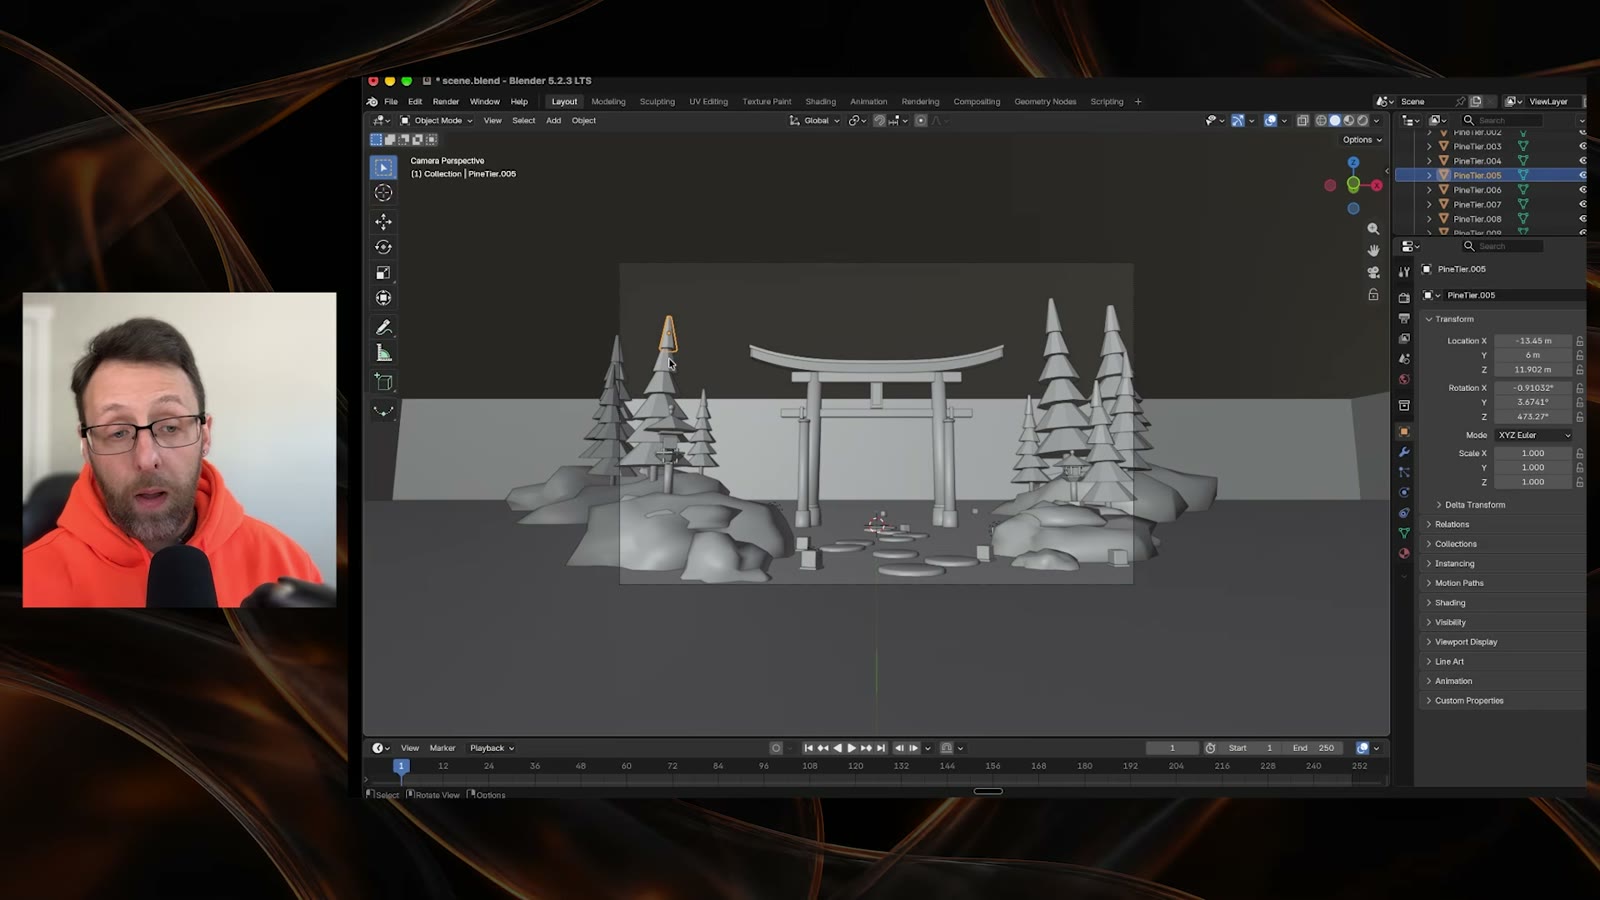Screen dimensions: 1600x900
Task: Switch to the Shading workspace tab
Action: 821,101
